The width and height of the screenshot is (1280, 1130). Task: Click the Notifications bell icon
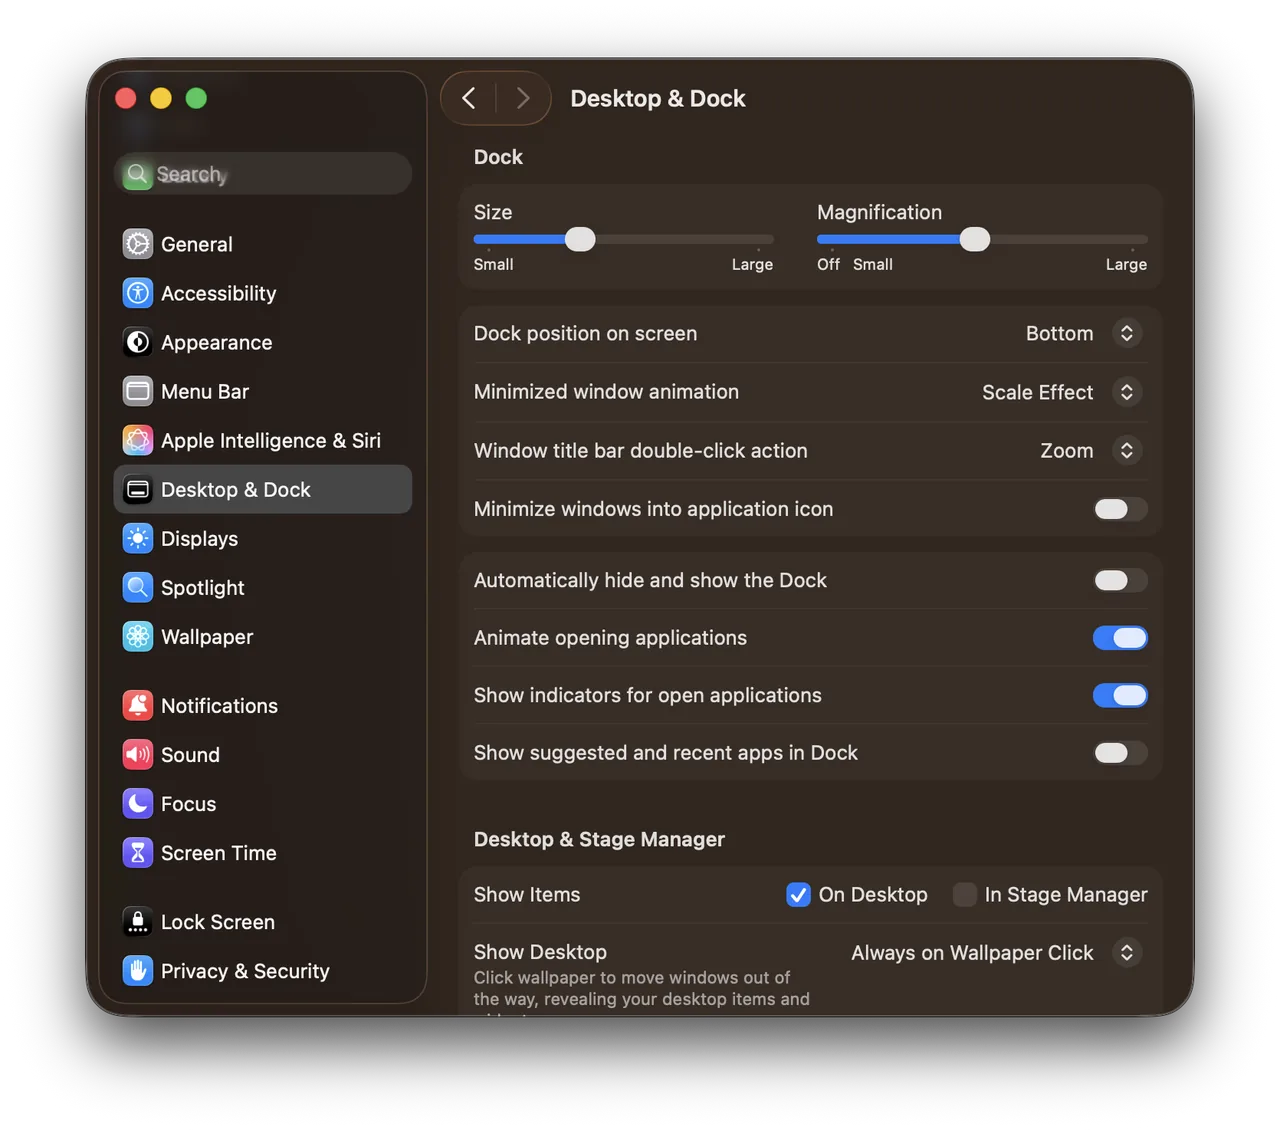[x=138, y=705]
